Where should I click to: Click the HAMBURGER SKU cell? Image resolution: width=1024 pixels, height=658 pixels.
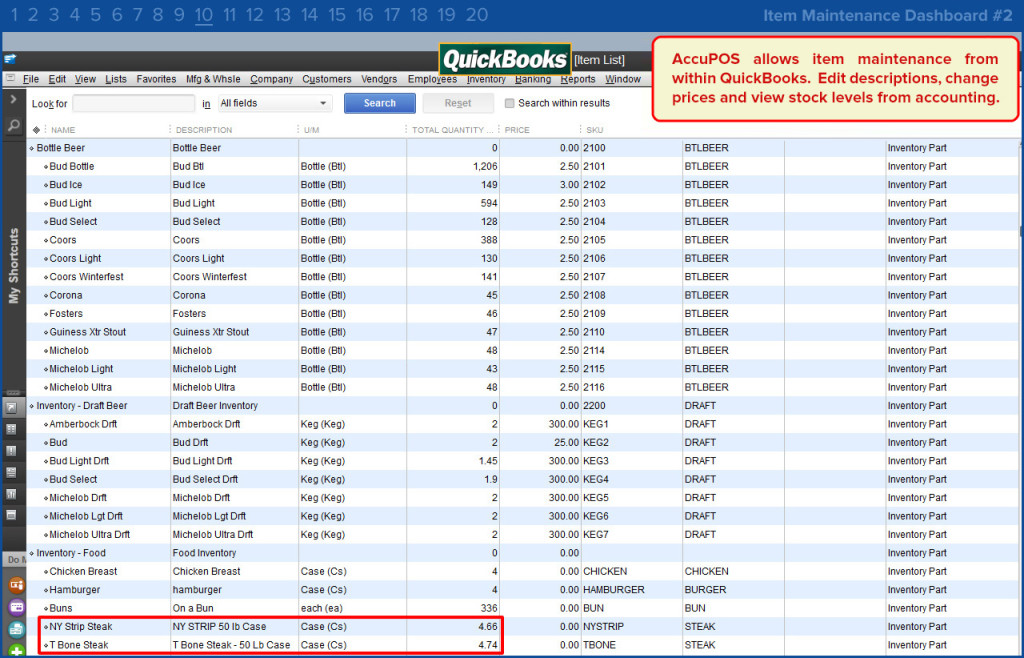[614, 590]
